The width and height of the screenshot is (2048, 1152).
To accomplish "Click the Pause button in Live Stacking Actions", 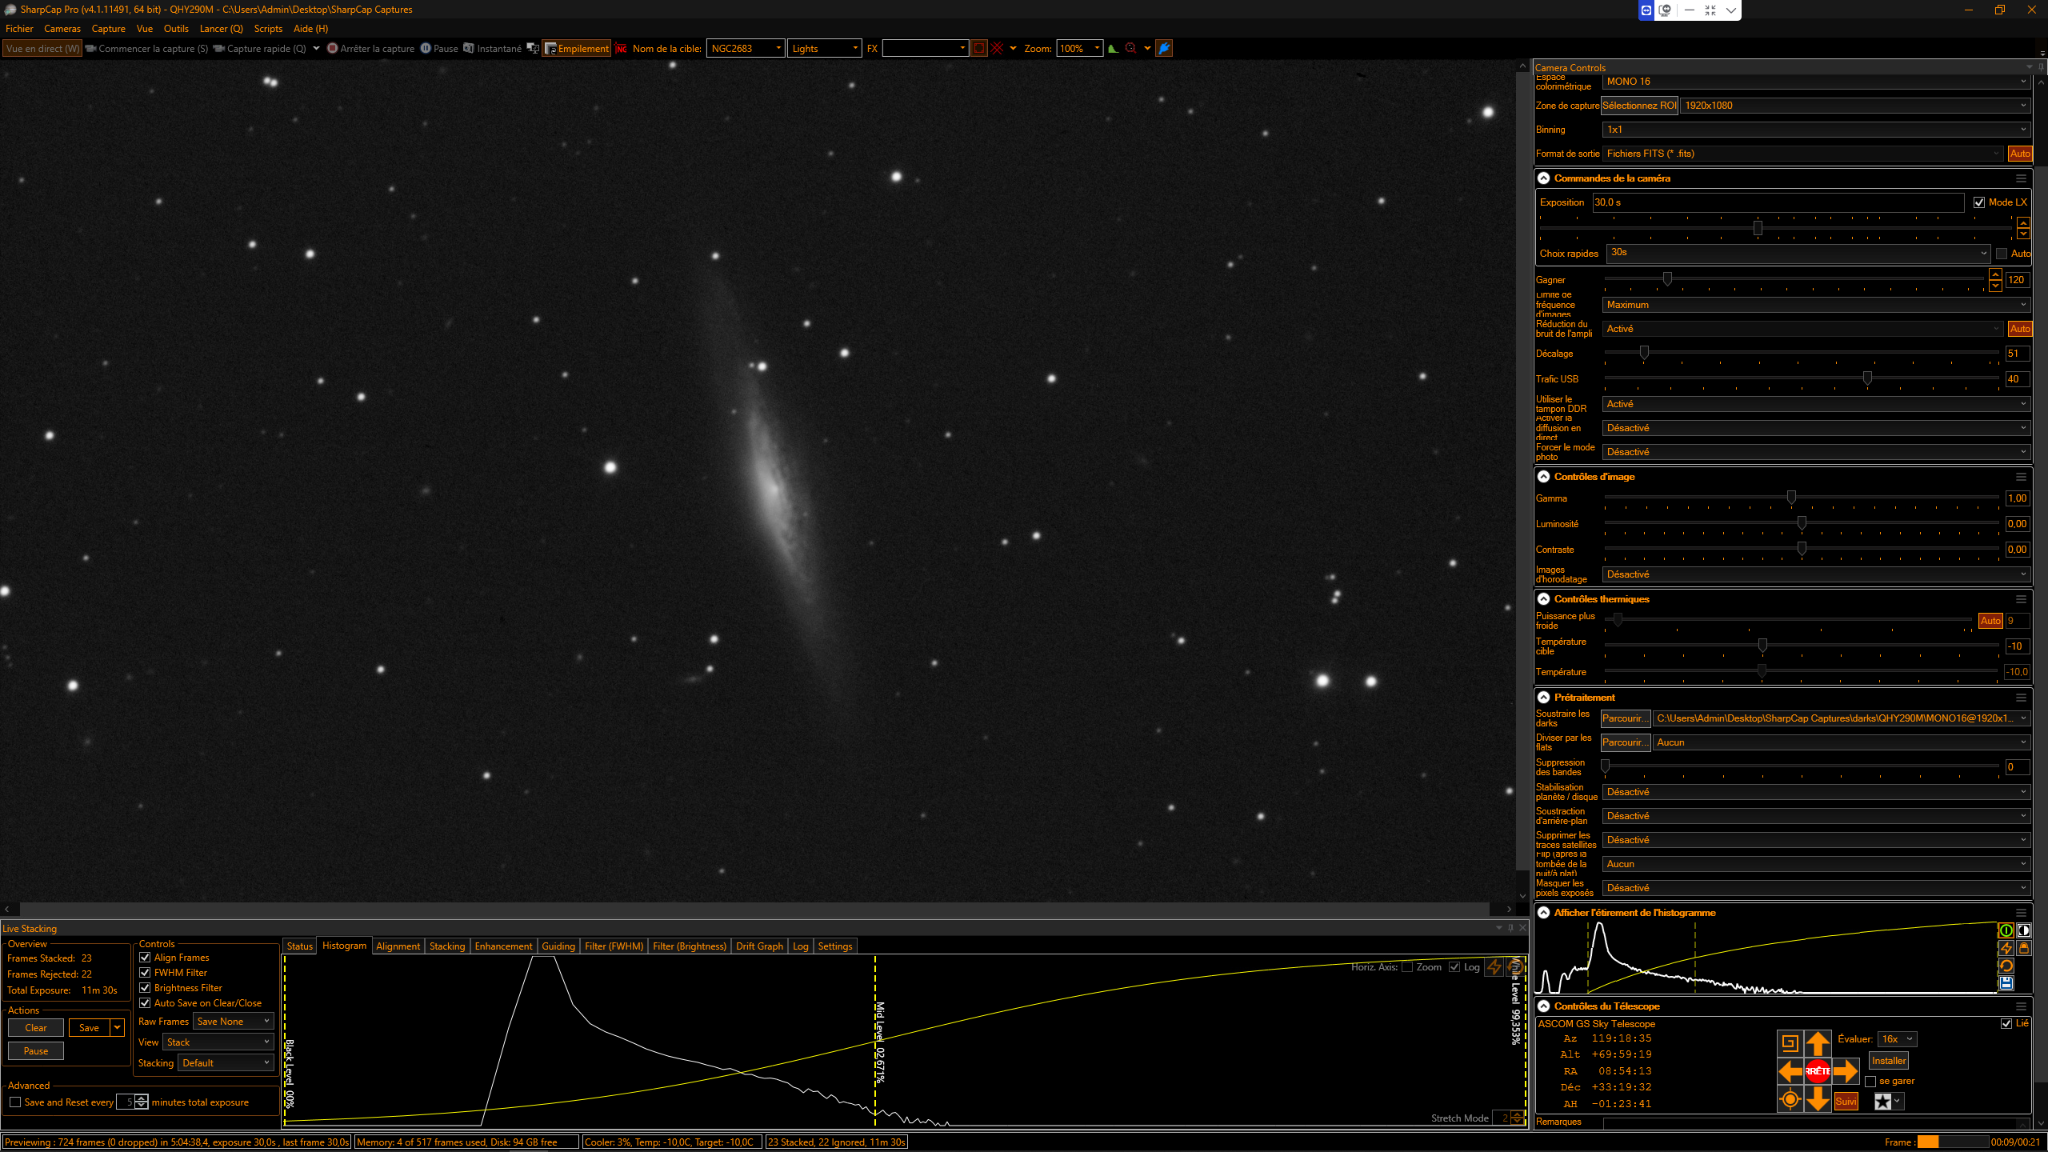I will [36, 1052].
